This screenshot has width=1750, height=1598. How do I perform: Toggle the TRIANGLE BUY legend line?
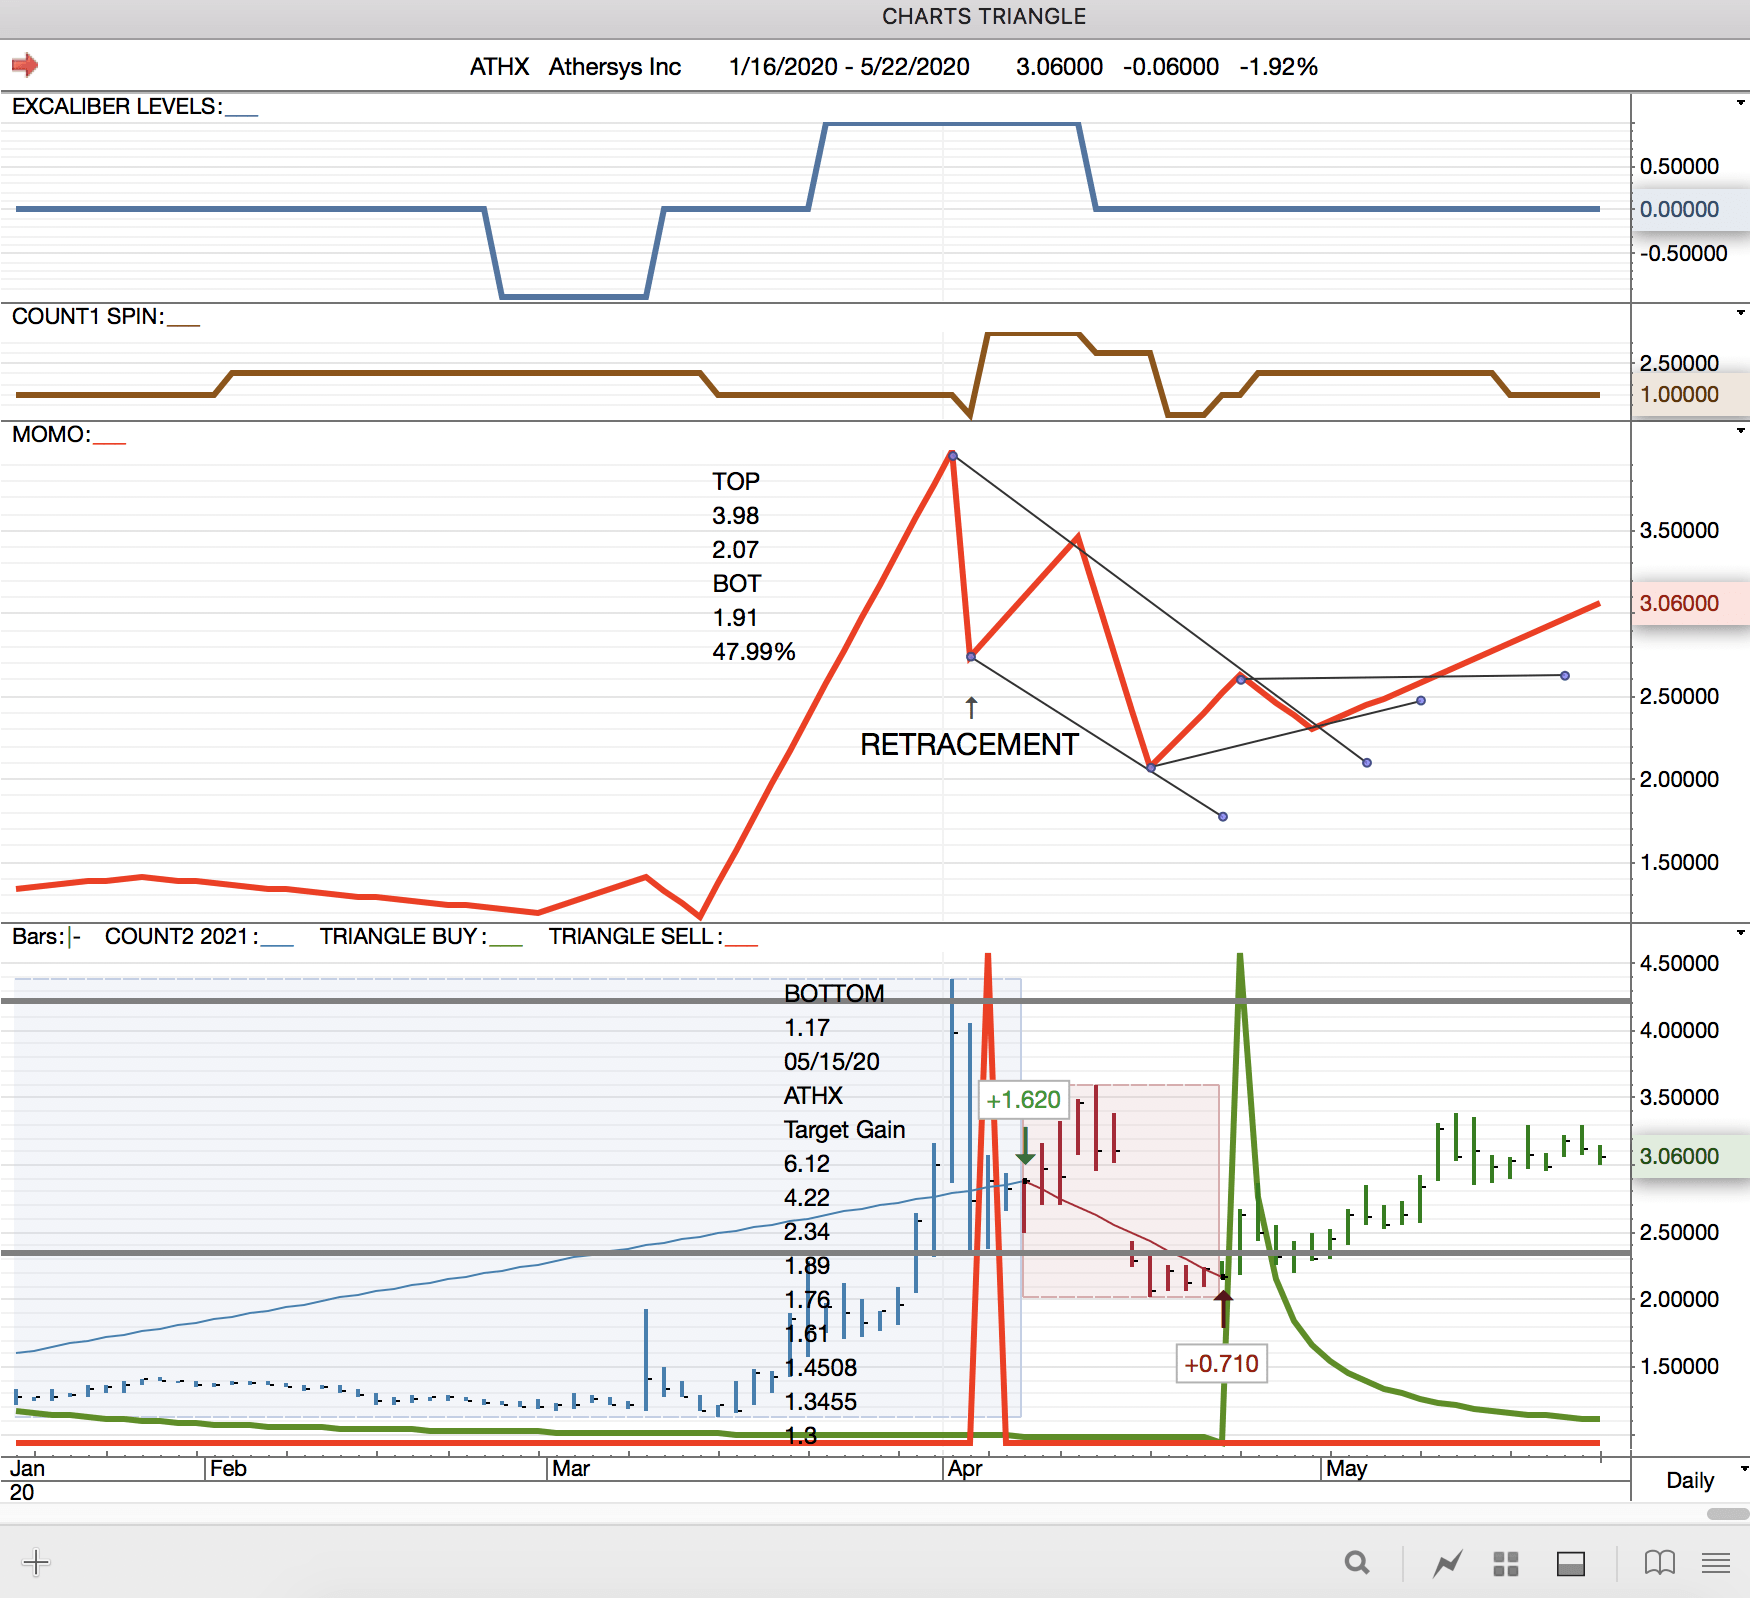coord(506,940)
